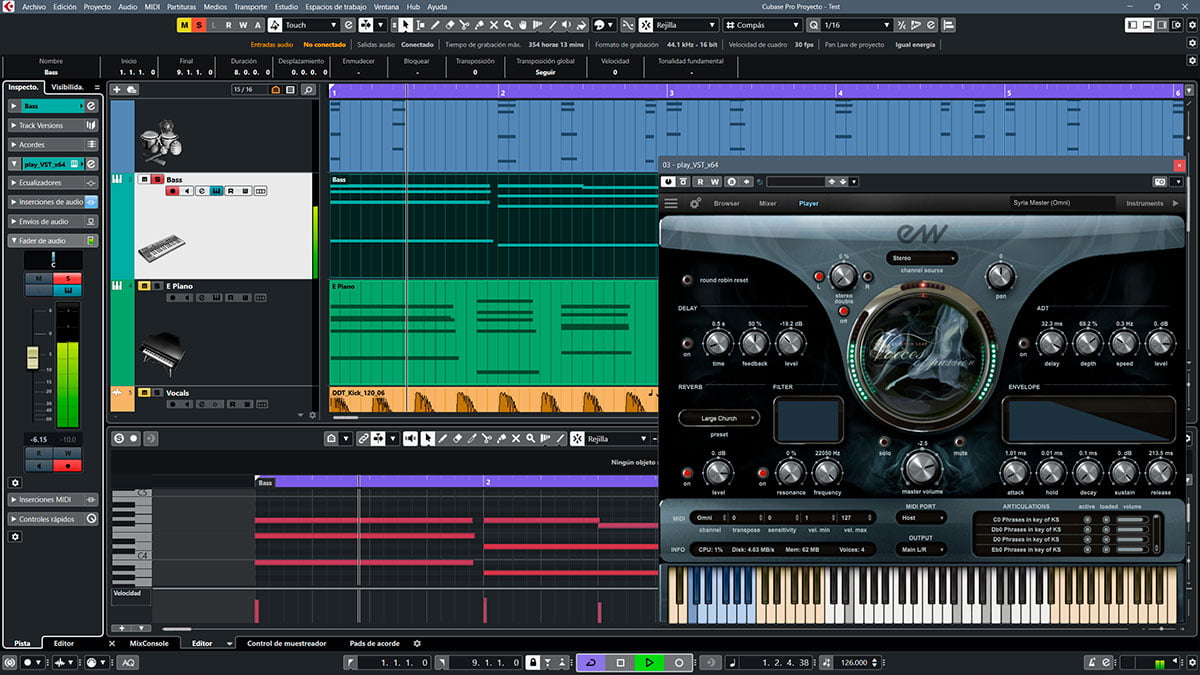Click the Browser button in Play plugin
Image resolution: width=1200 pixels, height=675 pixels.
pyautogui.click(x=727, y=203)
